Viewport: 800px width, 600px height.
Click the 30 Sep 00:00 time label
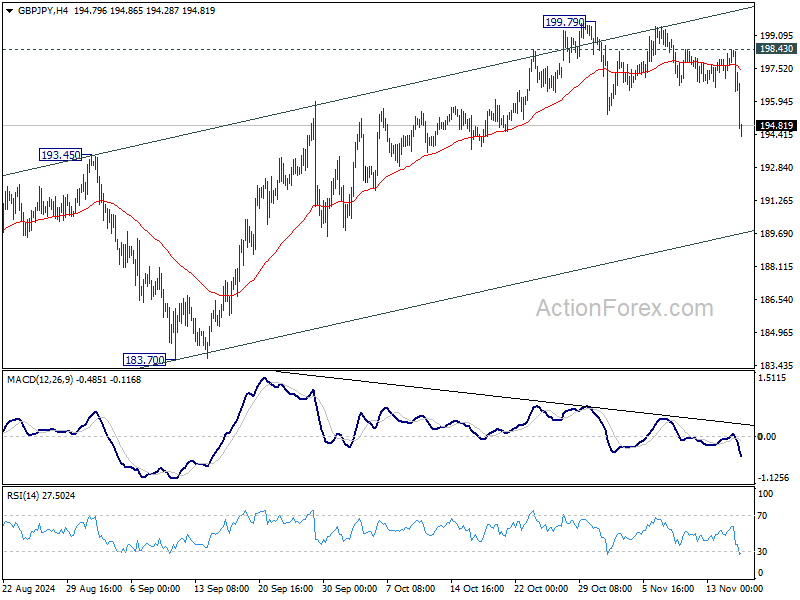[x=349, y=588]
